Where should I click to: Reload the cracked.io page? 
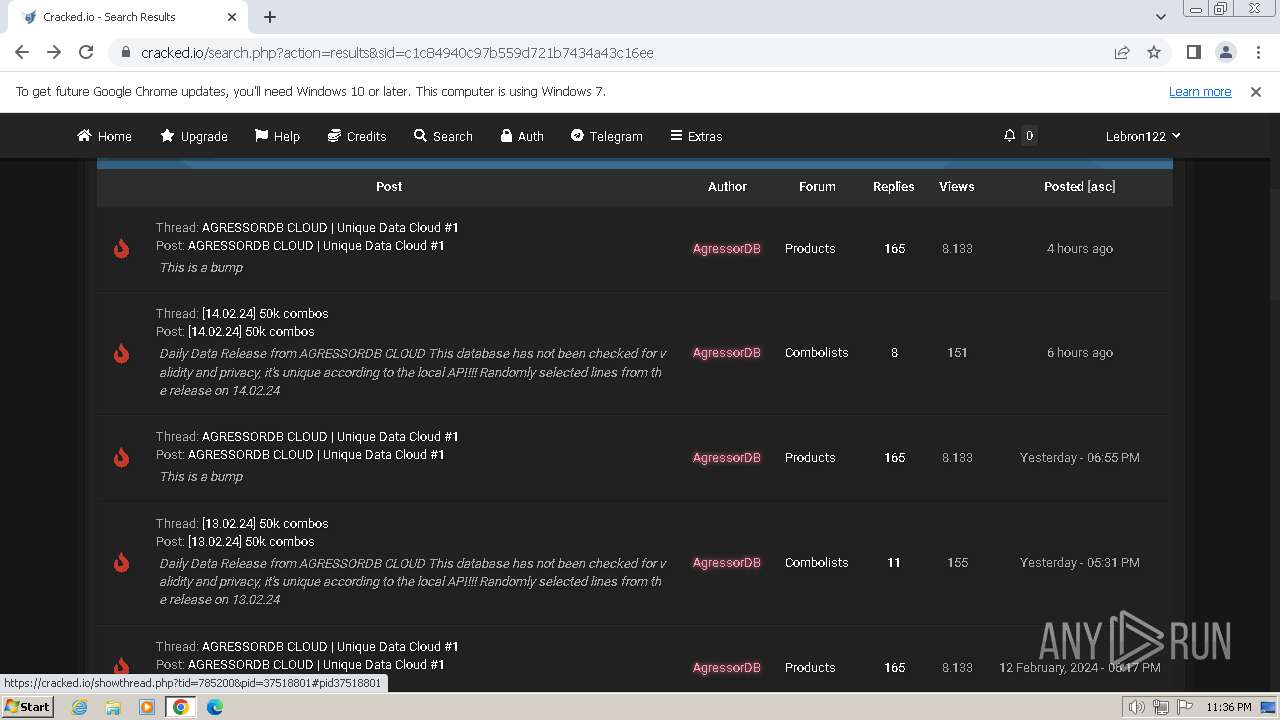(86, 52)
